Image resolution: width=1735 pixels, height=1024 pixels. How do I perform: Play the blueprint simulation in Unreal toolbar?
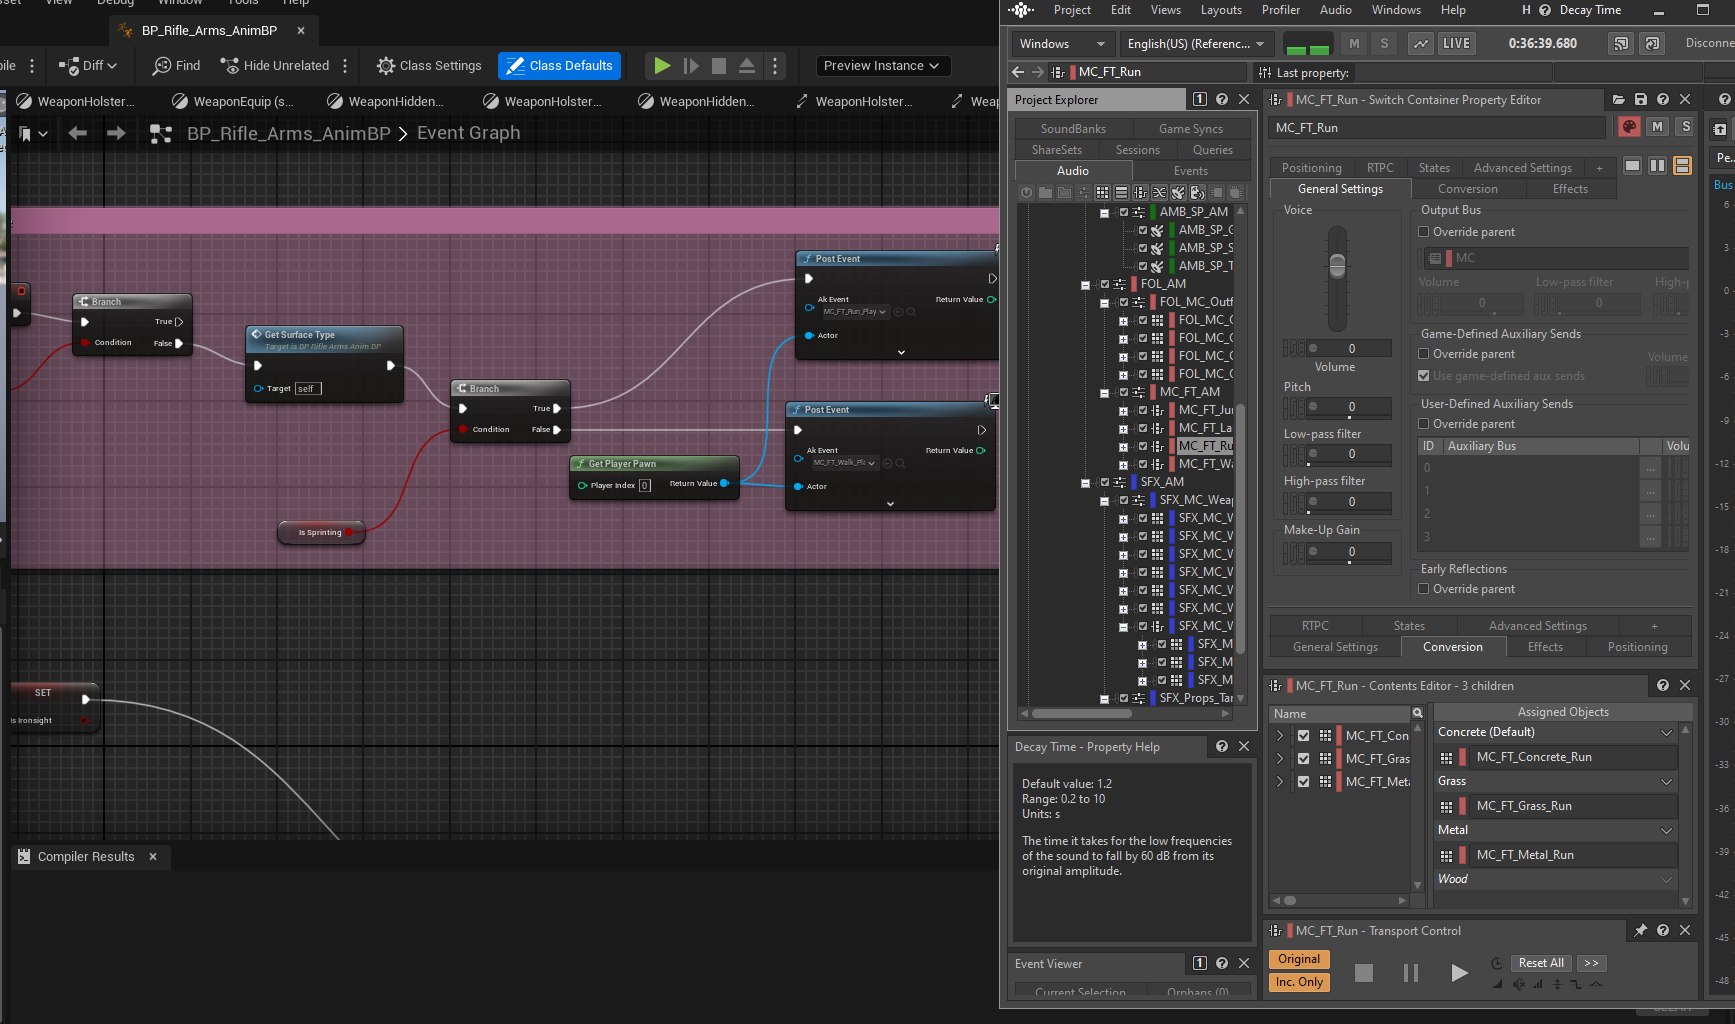coord(662,66)
